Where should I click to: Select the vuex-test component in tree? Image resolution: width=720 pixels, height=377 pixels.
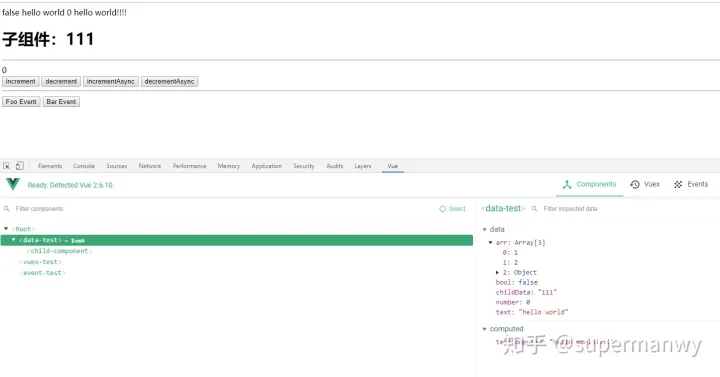[40, 262]
